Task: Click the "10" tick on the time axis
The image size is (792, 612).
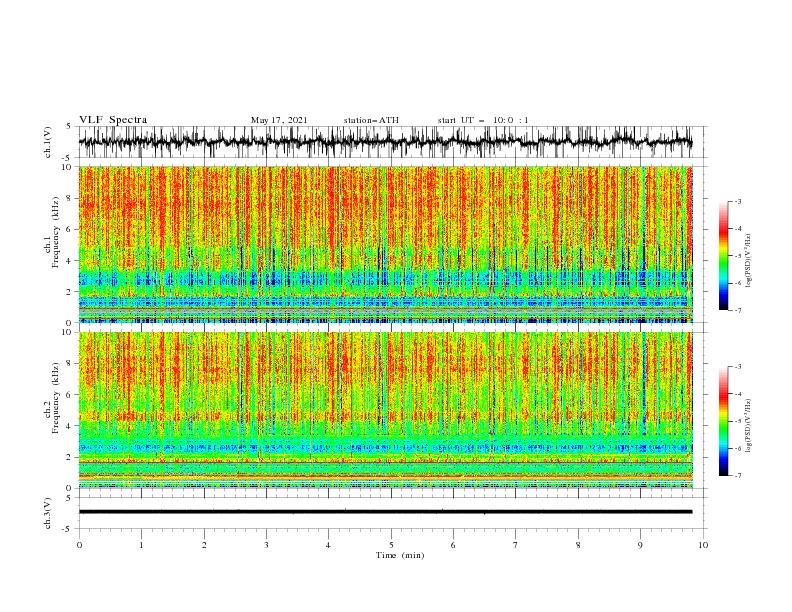Action: pyautogui.click(x=703, y=545)
